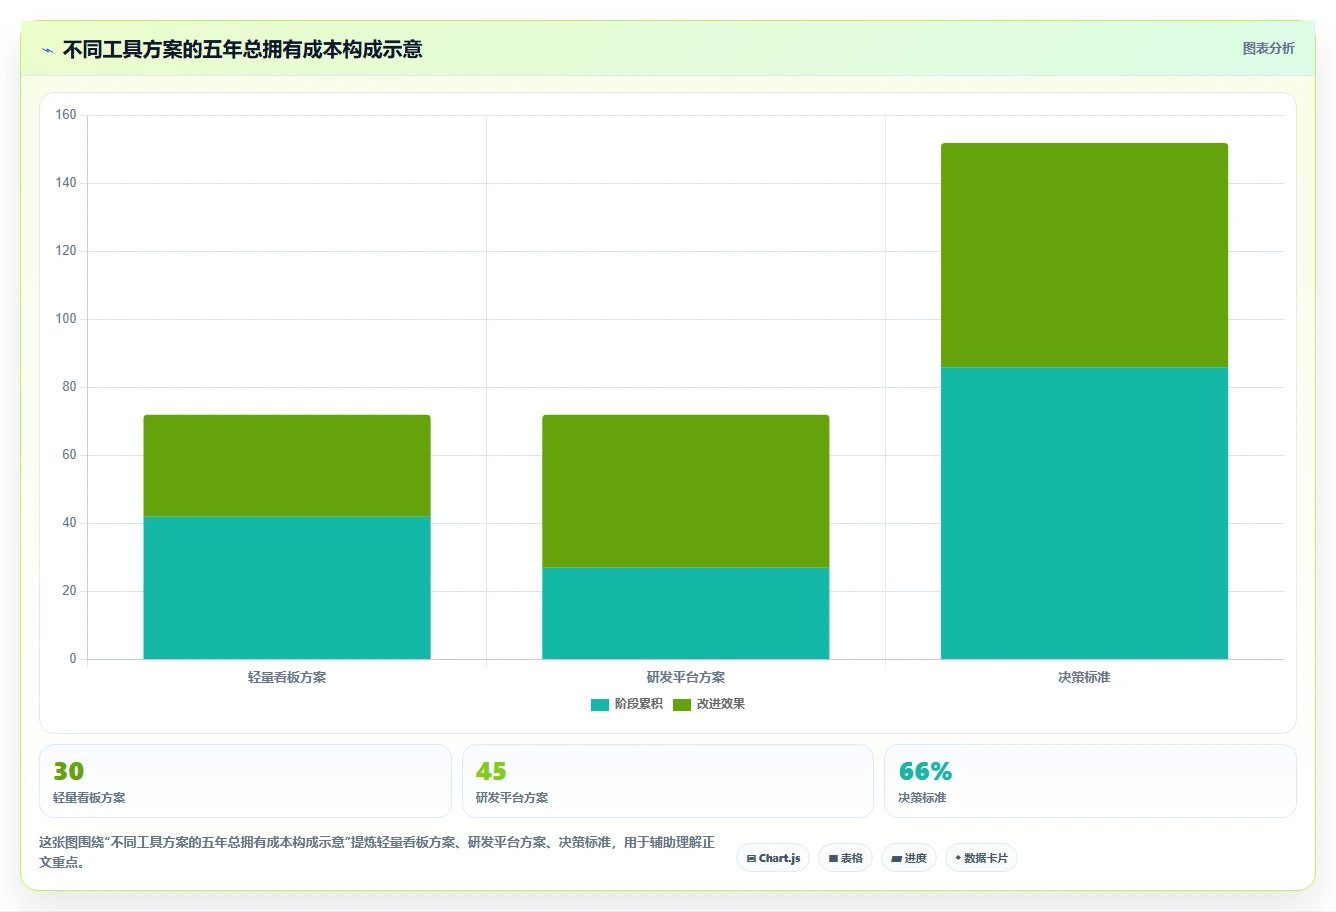
Task: Click the teal bar segment for 轻量看板方案
Action: [x=287, y=588]
